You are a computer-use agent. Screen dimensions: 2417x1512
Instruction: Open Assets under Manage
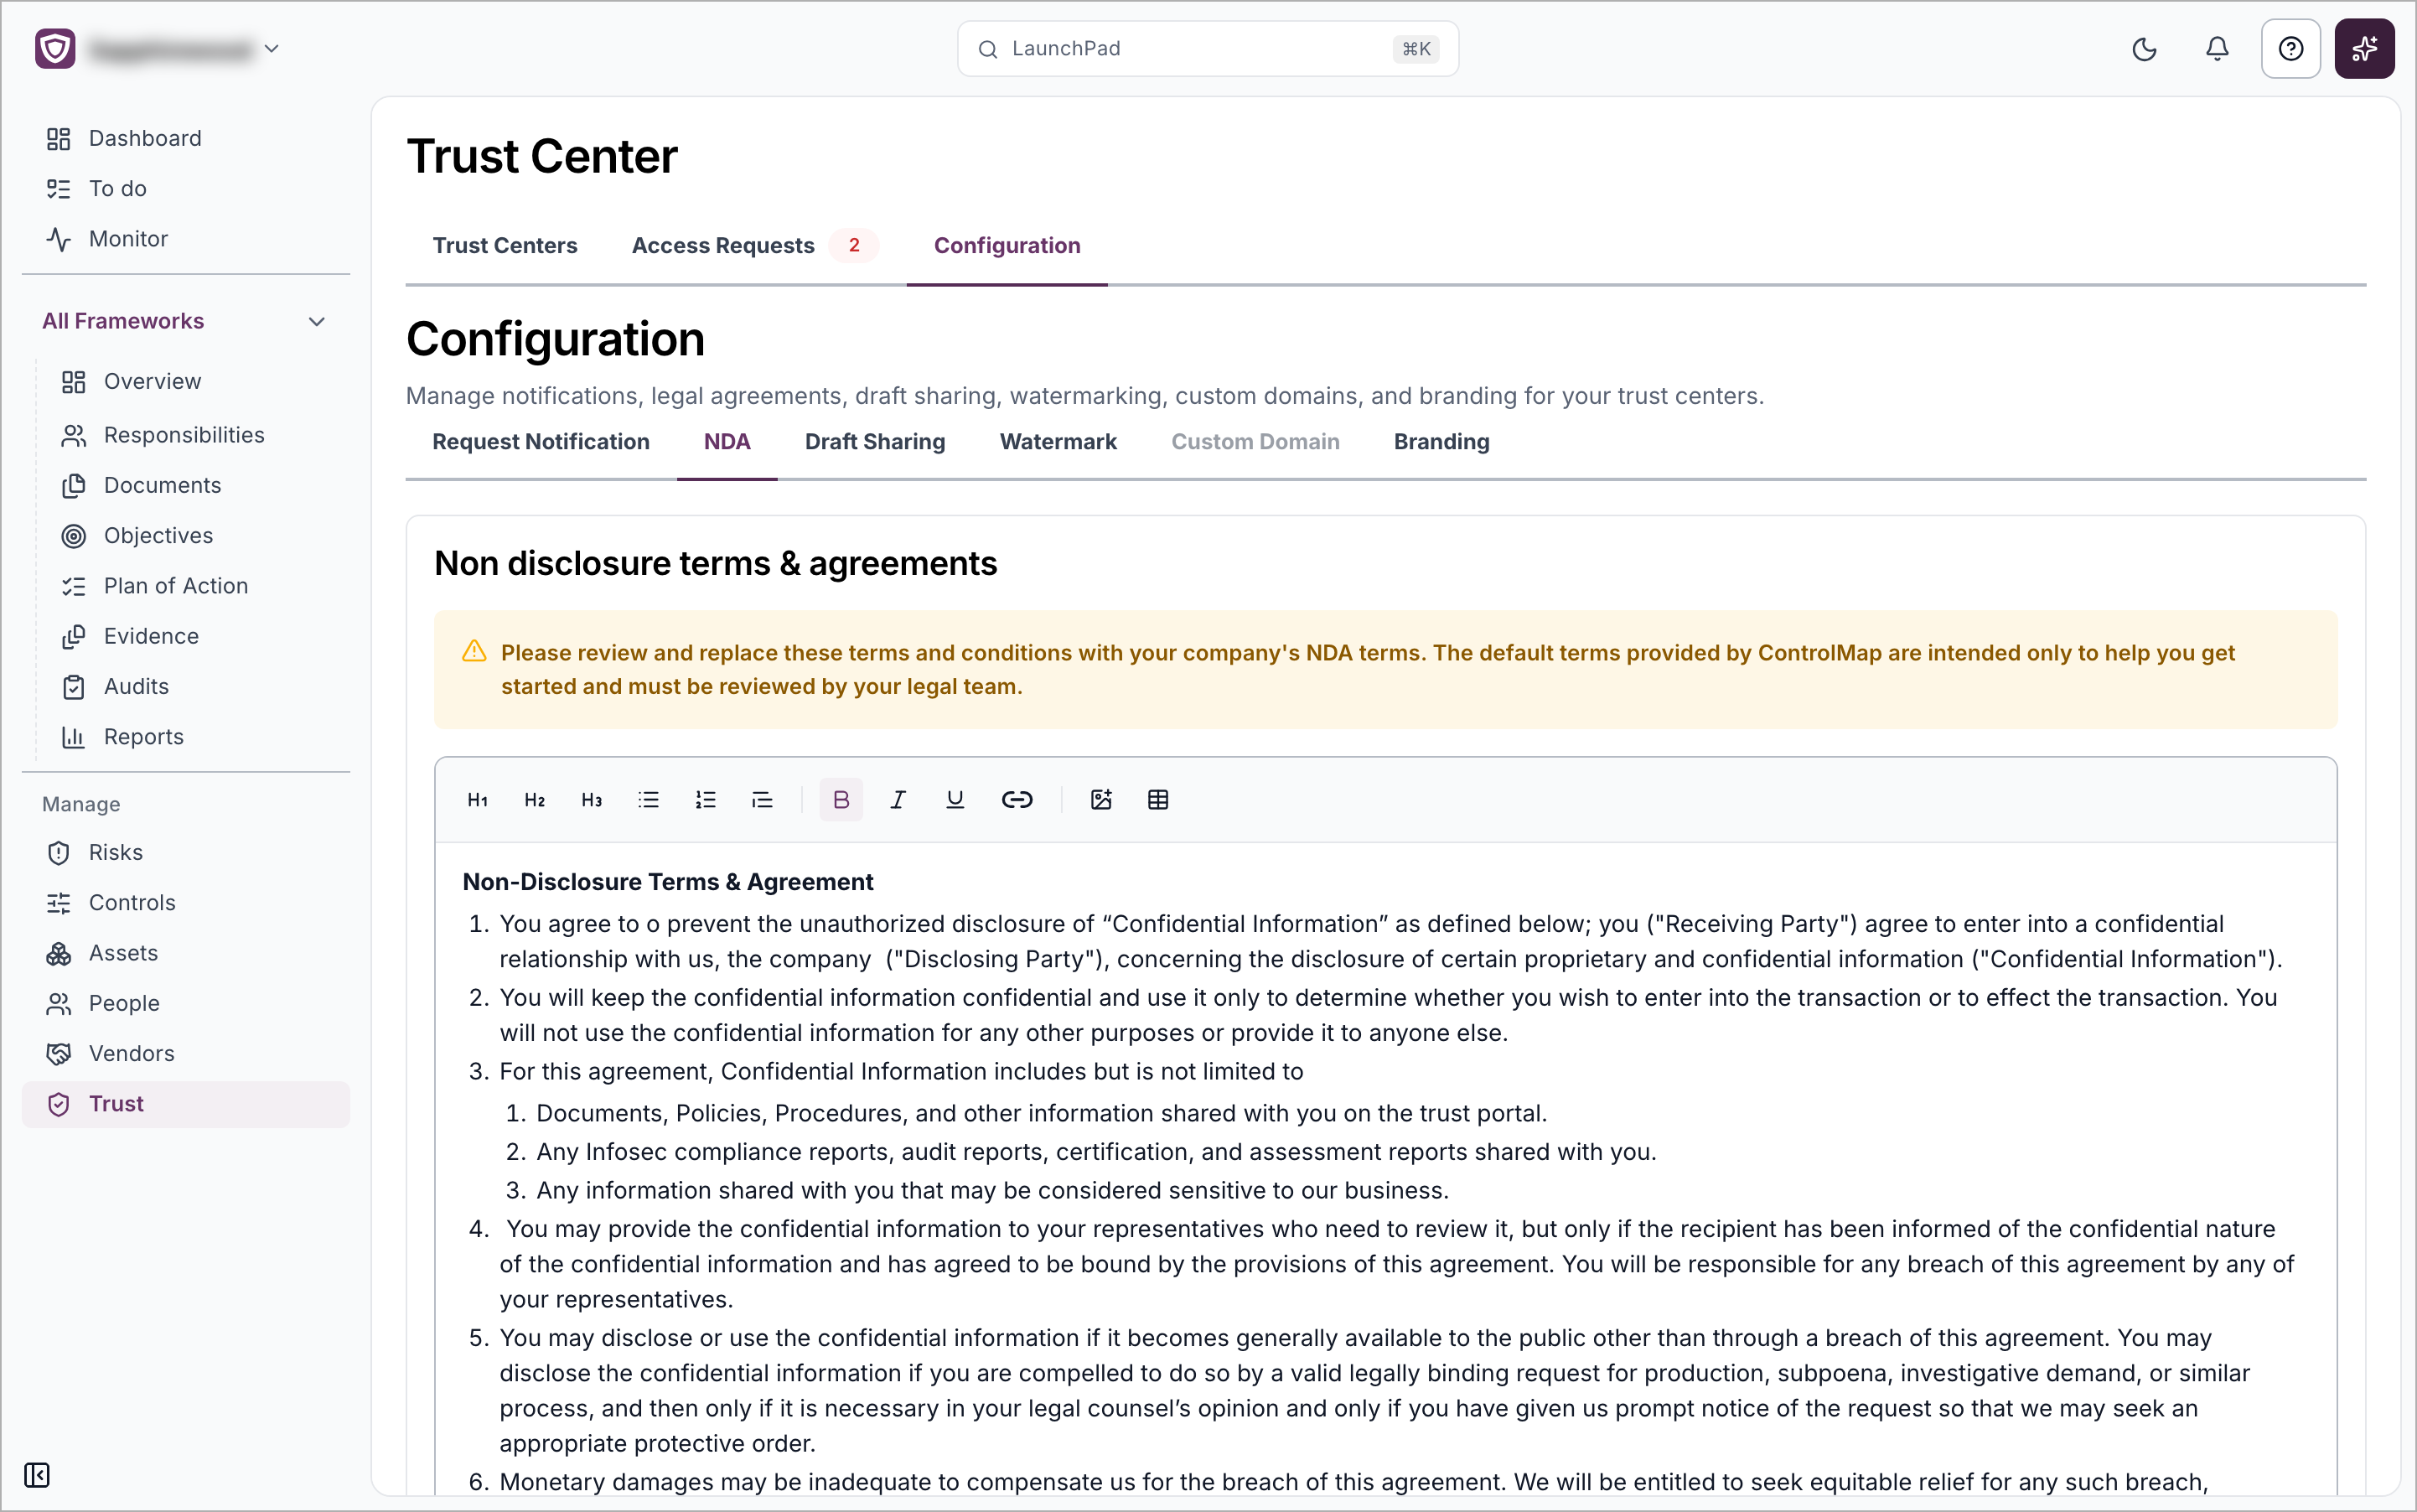coord(186,953)
